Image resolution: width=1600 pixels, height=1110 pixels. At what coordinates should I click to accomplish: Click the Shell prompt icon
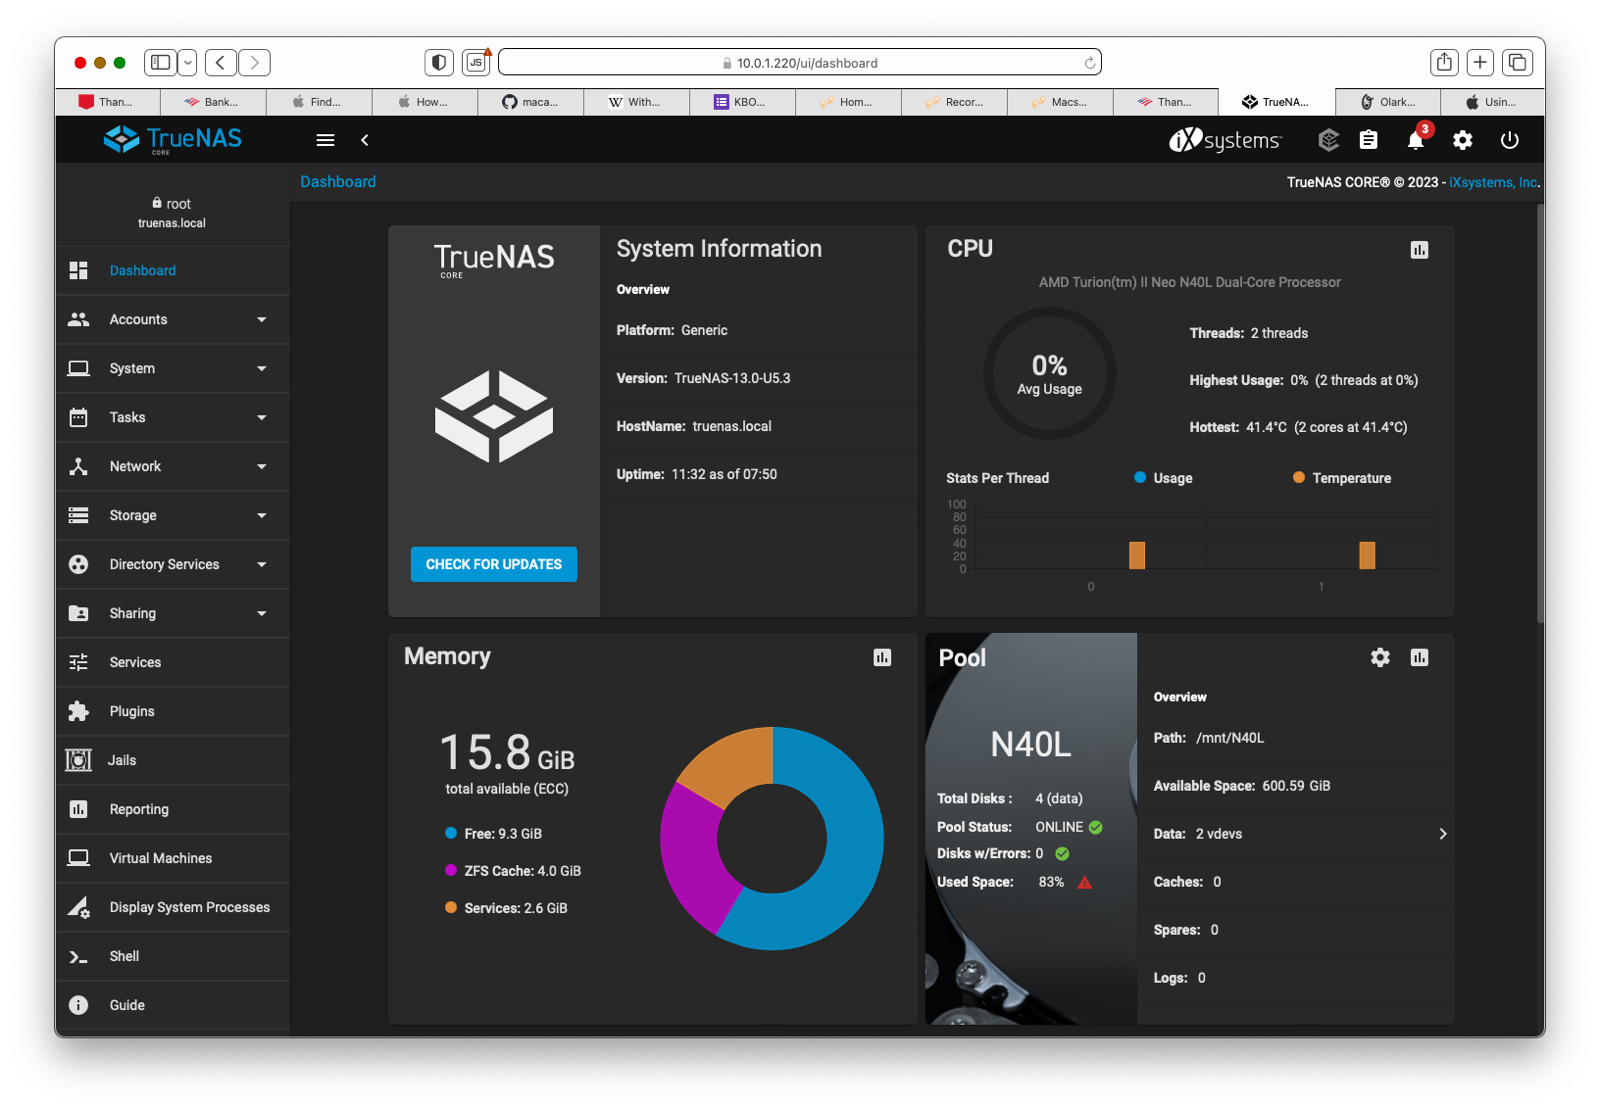pyautogui.click(x=78, y=957)
